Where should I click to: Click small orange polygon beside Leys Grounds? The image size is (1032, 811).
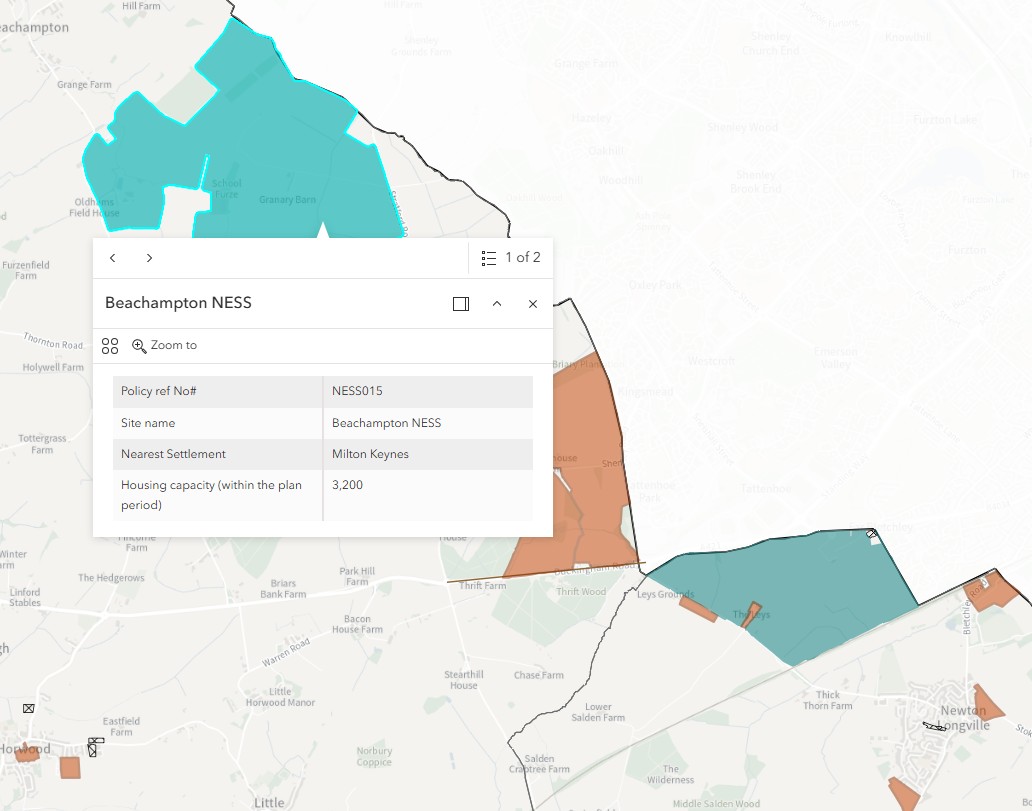click(x=698, y=609)
